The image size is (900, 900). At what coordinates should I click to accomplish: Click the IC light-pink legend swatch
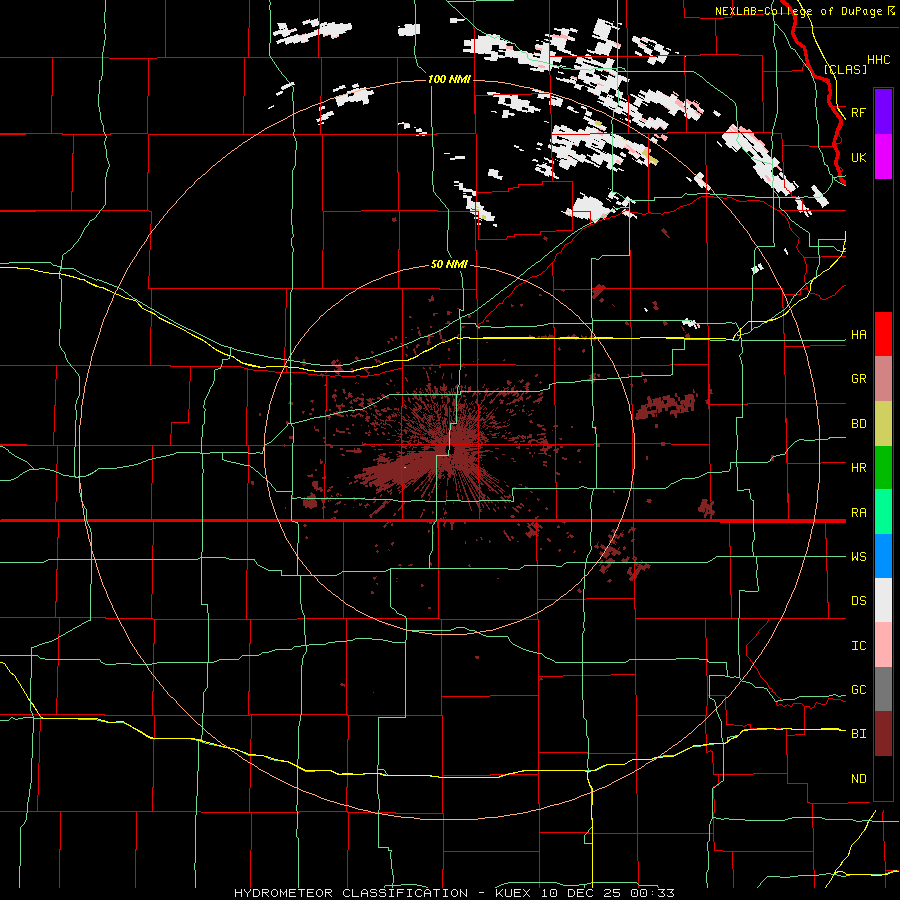point(883,645)
